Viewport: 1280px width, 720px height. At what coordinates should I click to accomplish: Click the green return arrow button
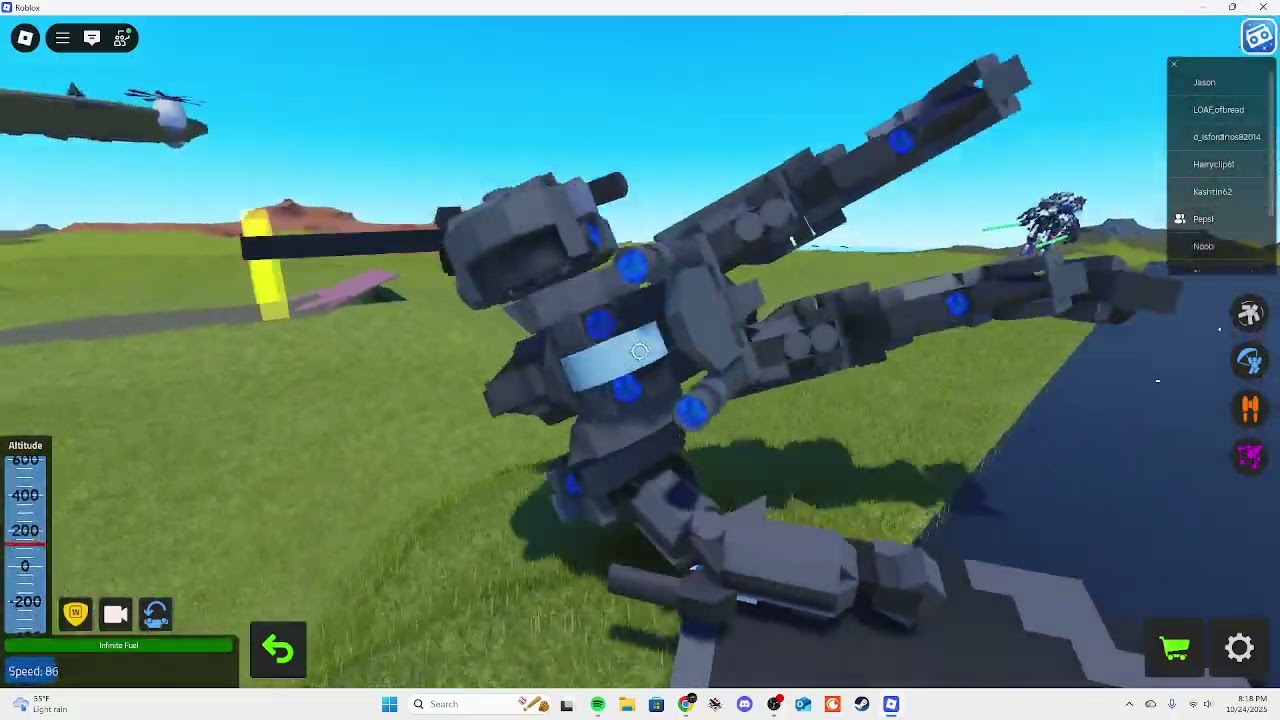pos(278,650)
